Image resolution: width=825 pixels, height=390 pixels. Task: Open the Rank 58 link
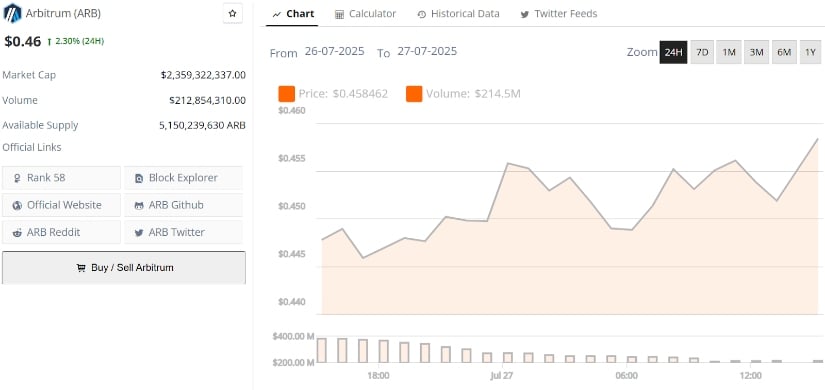(x=61, y=178)
